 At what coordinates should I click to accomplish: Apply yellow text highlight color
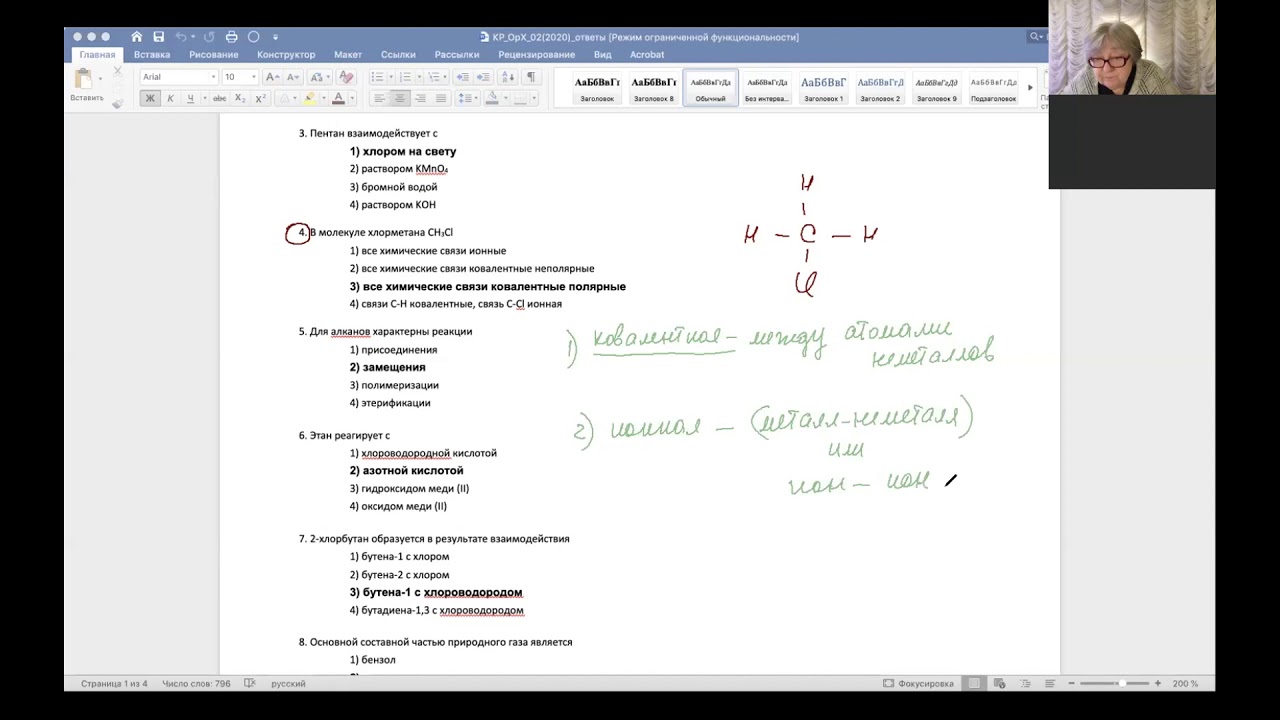tap(310, 98)
